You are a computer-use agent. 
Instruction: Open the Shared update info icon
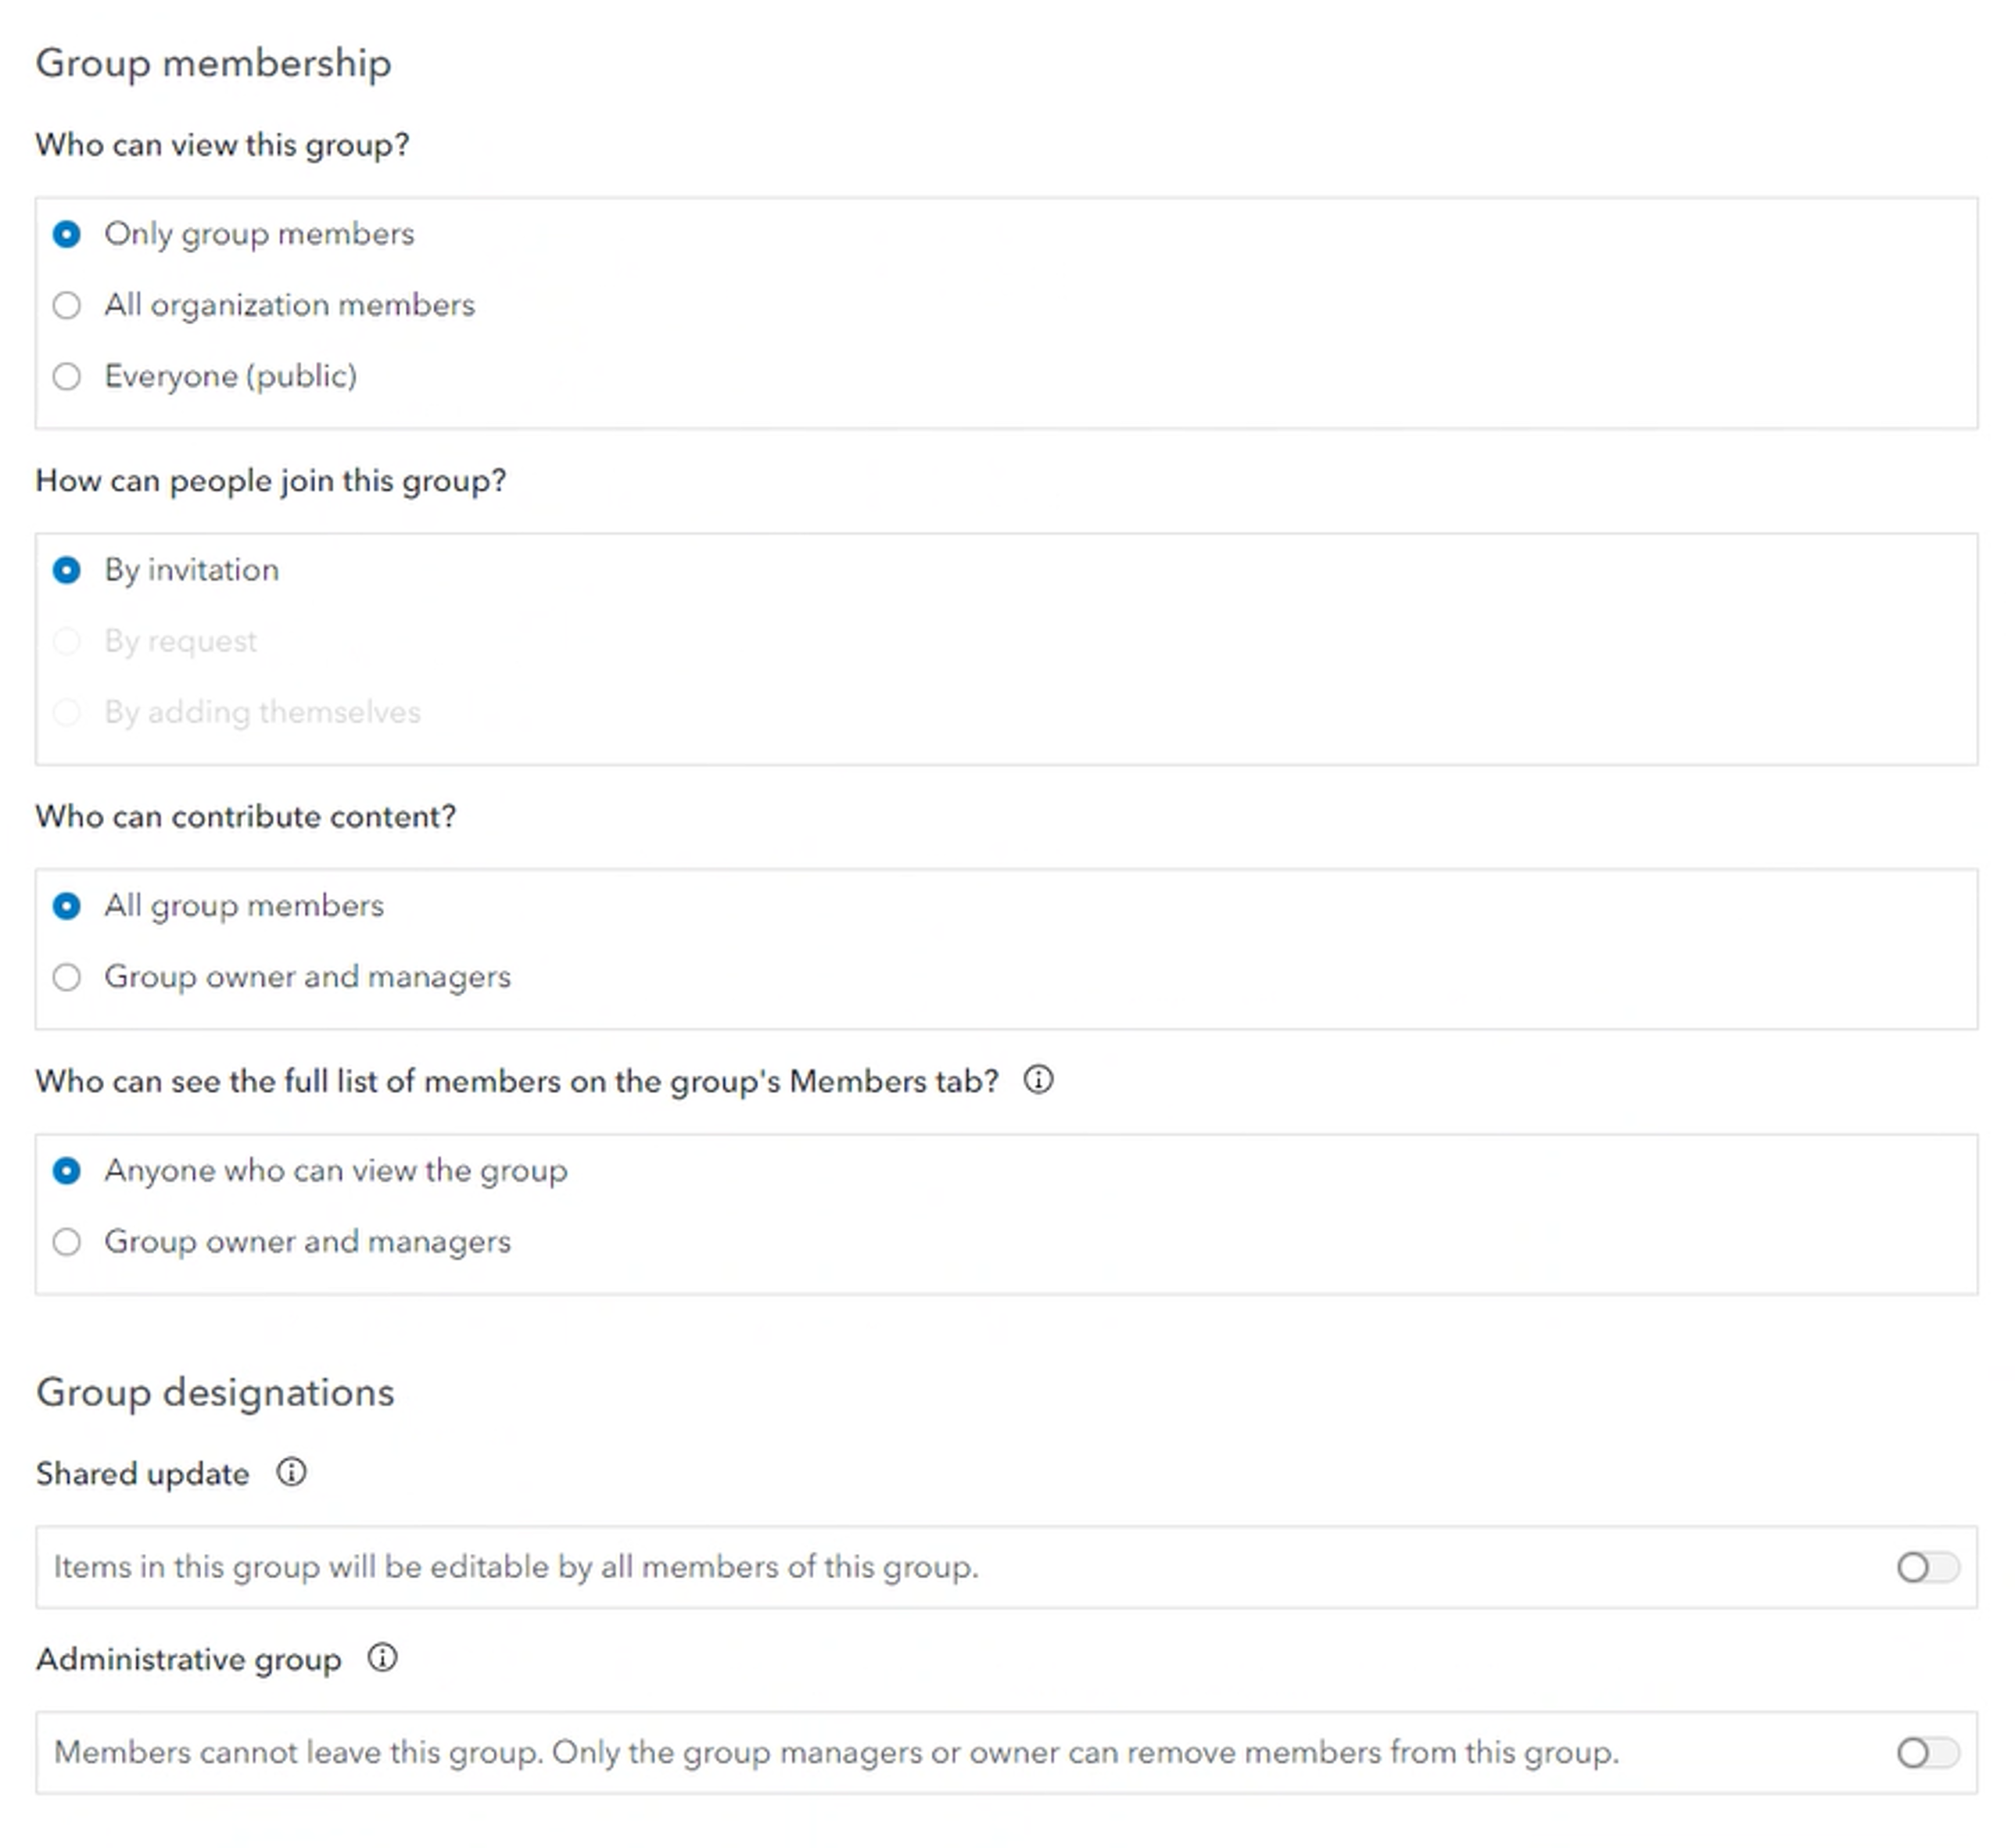pyautogui.click(x=291, y=1472)
